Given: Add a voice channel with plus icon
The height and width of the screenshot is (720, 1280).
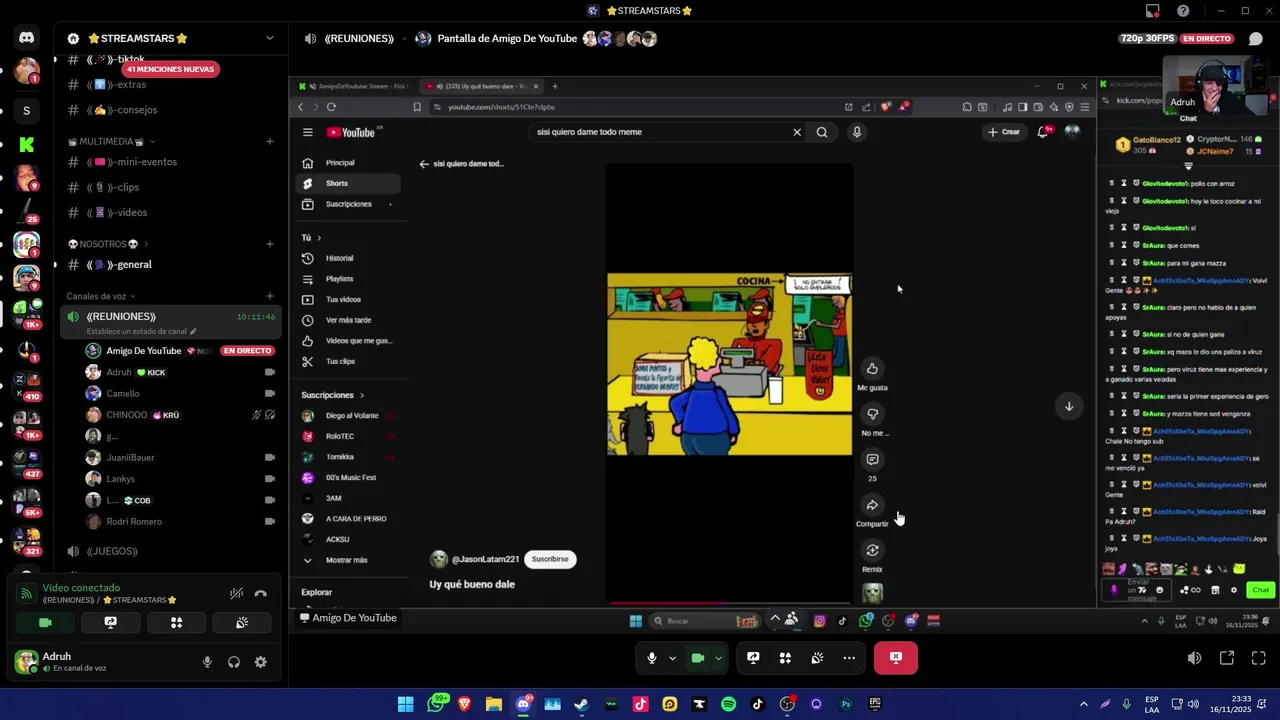Looking at the screenshot, I should pyautogui.click(x=269, y=296).
